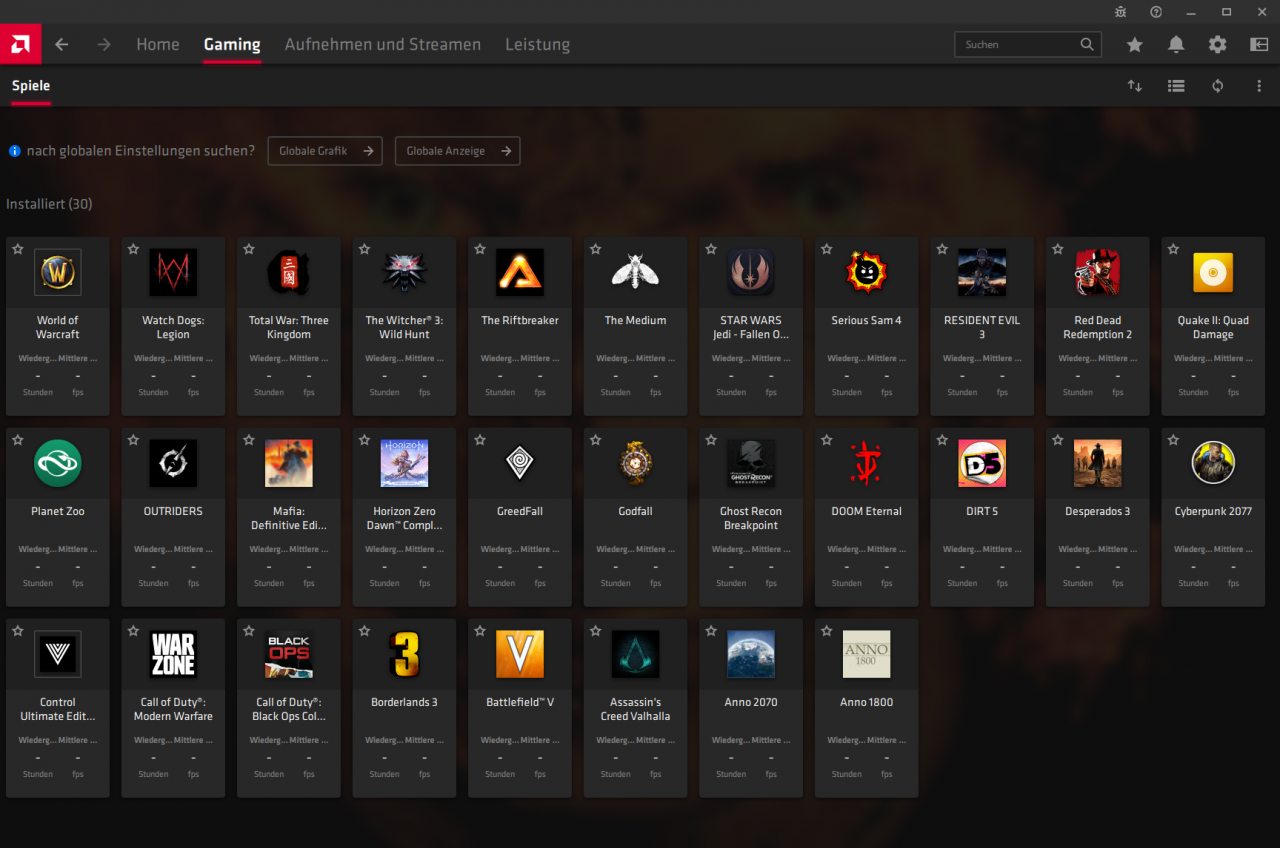Open the Assassin's Creed Valhalla icon
The height and width of the screenshot is (848, 1280).
click(x=636, y=654)
